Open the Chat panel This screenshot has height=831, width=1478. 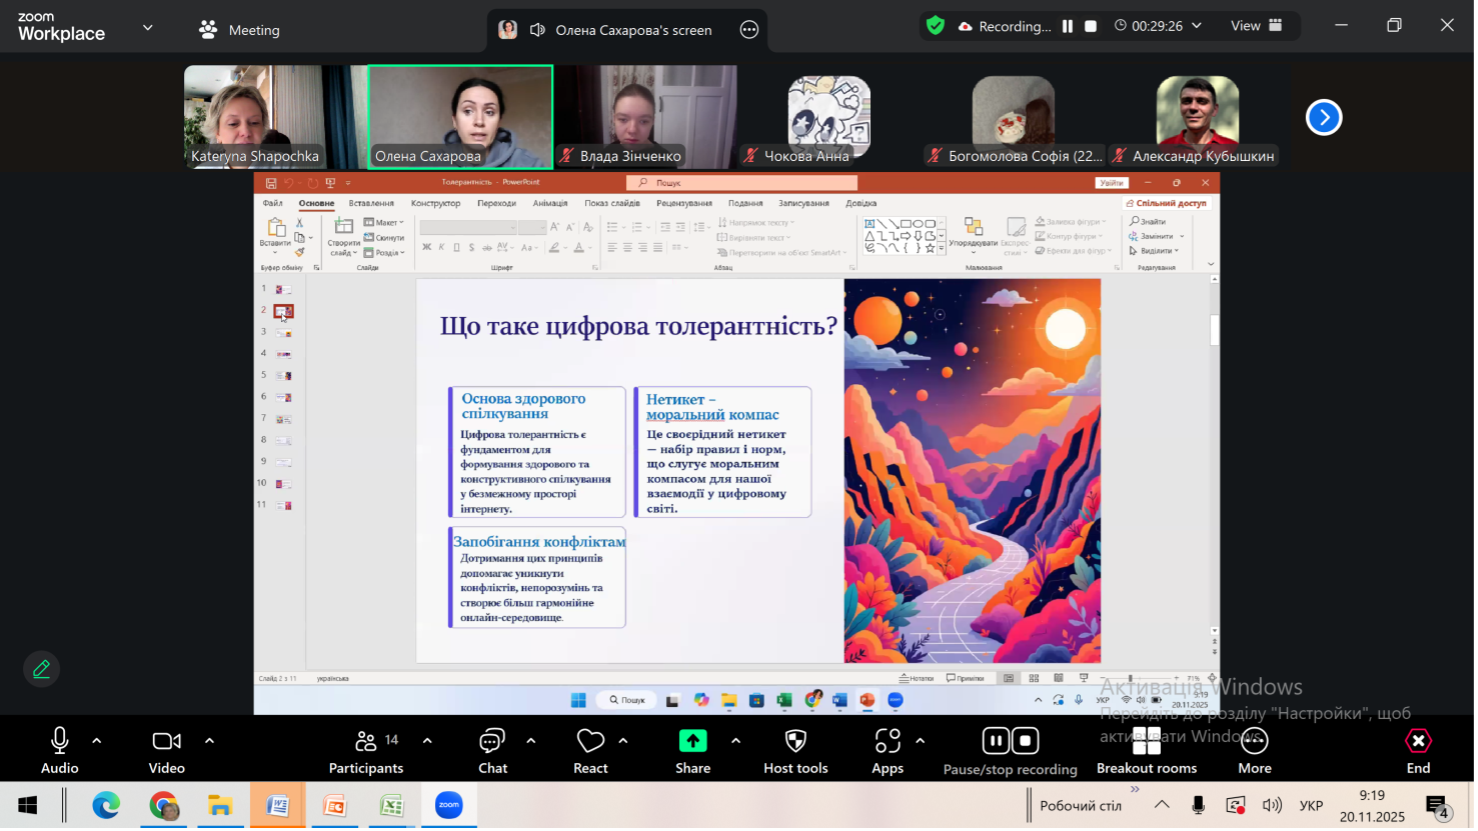pos(492,750)
